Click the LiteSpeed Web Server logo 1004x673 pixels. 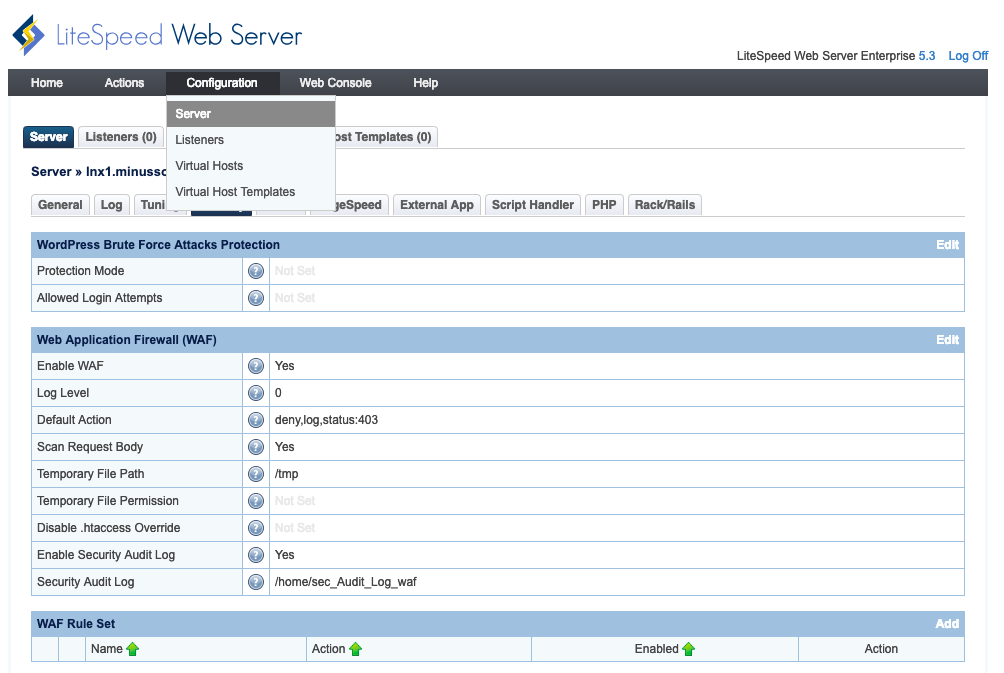(157, 35)
